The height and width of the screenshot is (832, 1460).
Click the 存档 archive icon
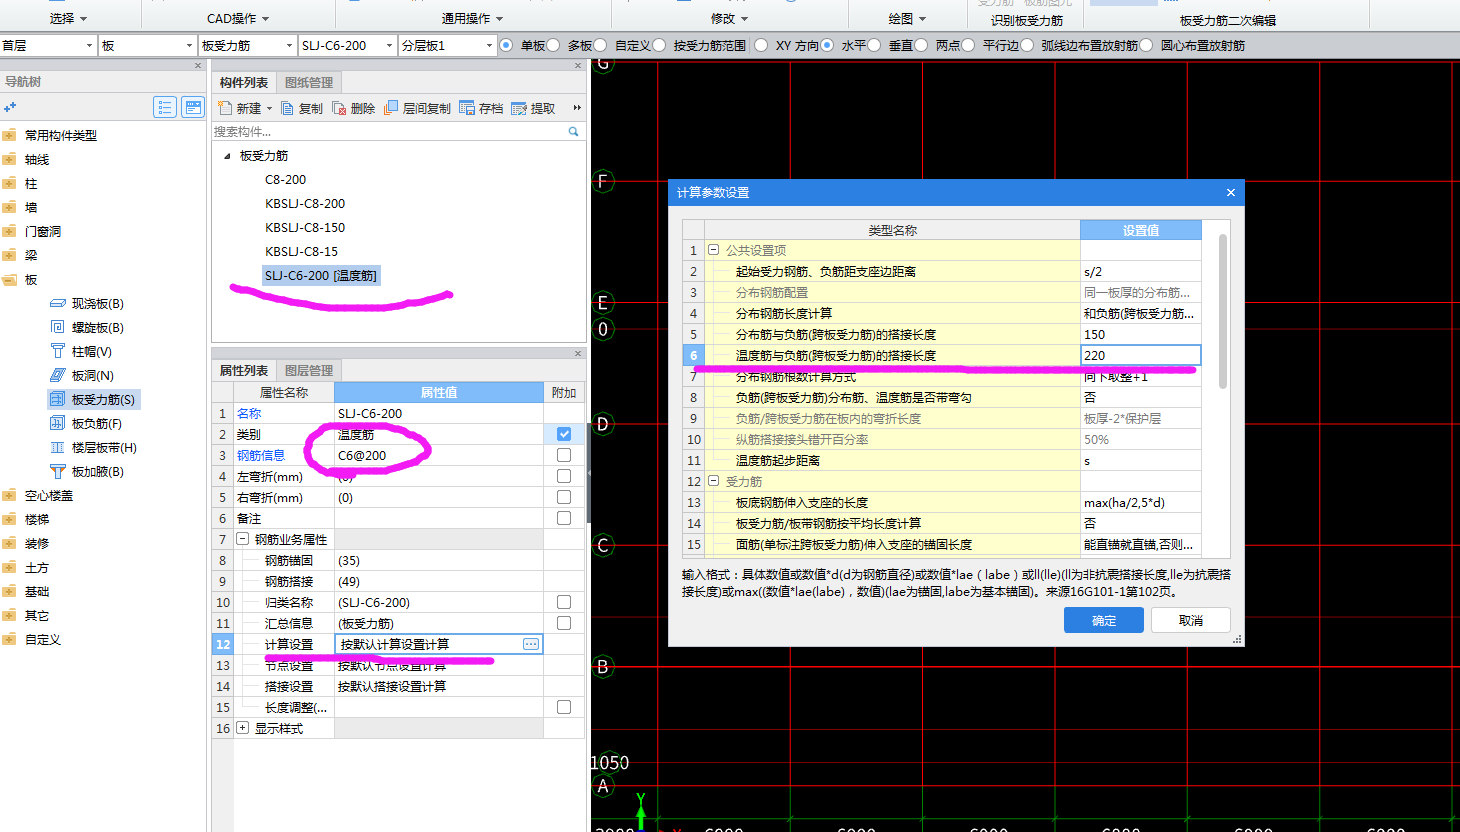point(467,108)
